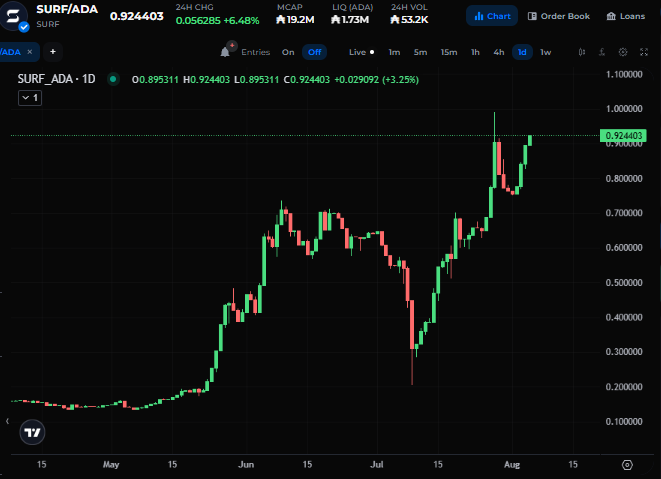Image resolution: width=661 pixels, height=479 pixels.
Task: Click the 0.500000 price axis label
Action: point(624,282)
